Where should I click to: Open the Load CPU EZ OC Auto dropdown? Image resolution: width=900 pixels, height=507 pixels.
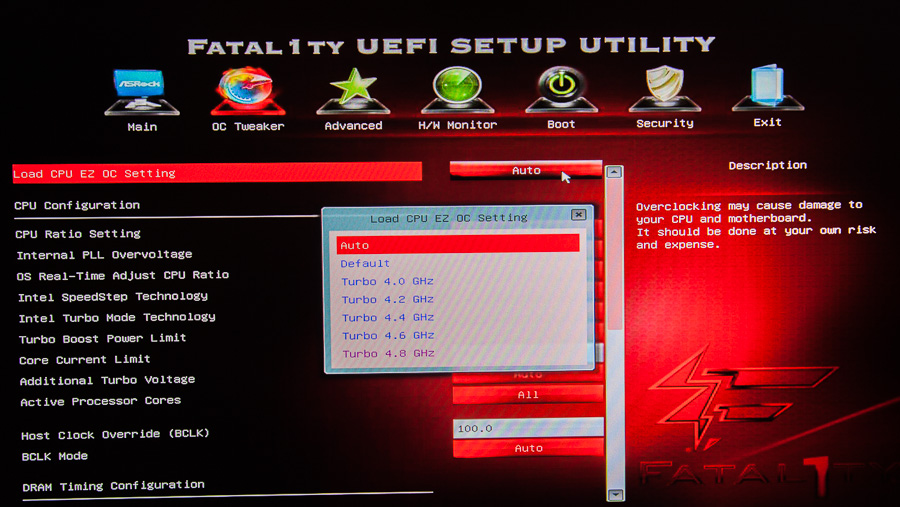pos(526,171)
